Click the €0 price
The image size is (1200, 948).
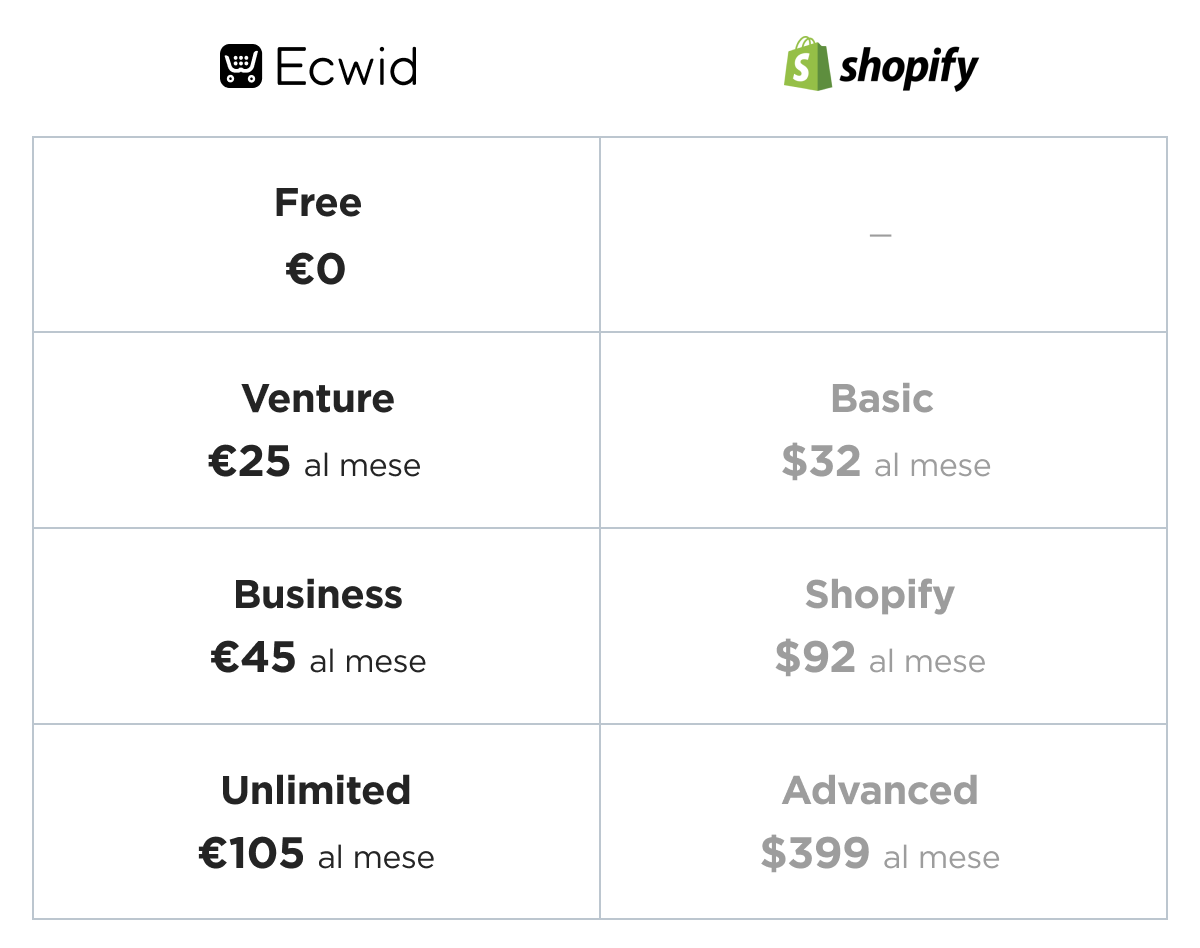pos(316,269)
